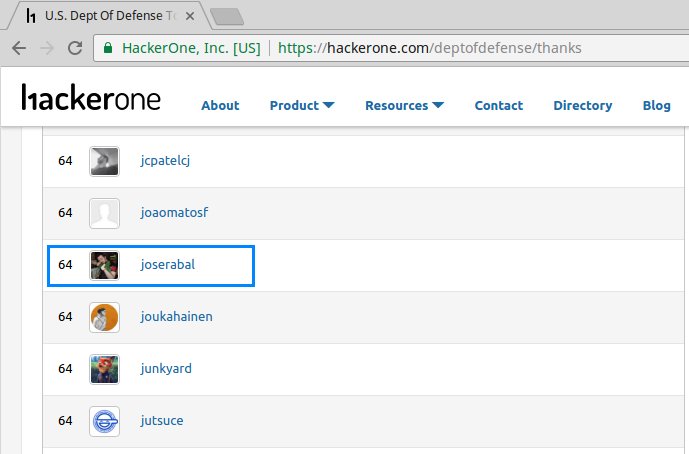689x454 pixels.
Task: Open jcpatelcj's profile link
Action: click(165, 161)
